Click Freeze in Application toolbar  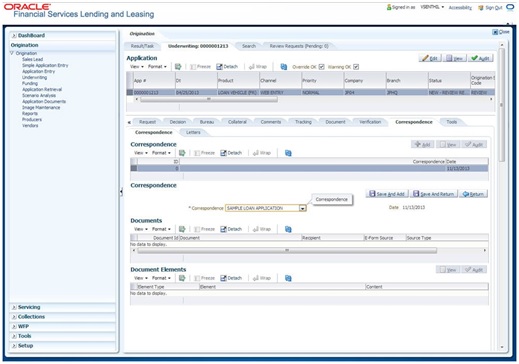pos(200,67)
